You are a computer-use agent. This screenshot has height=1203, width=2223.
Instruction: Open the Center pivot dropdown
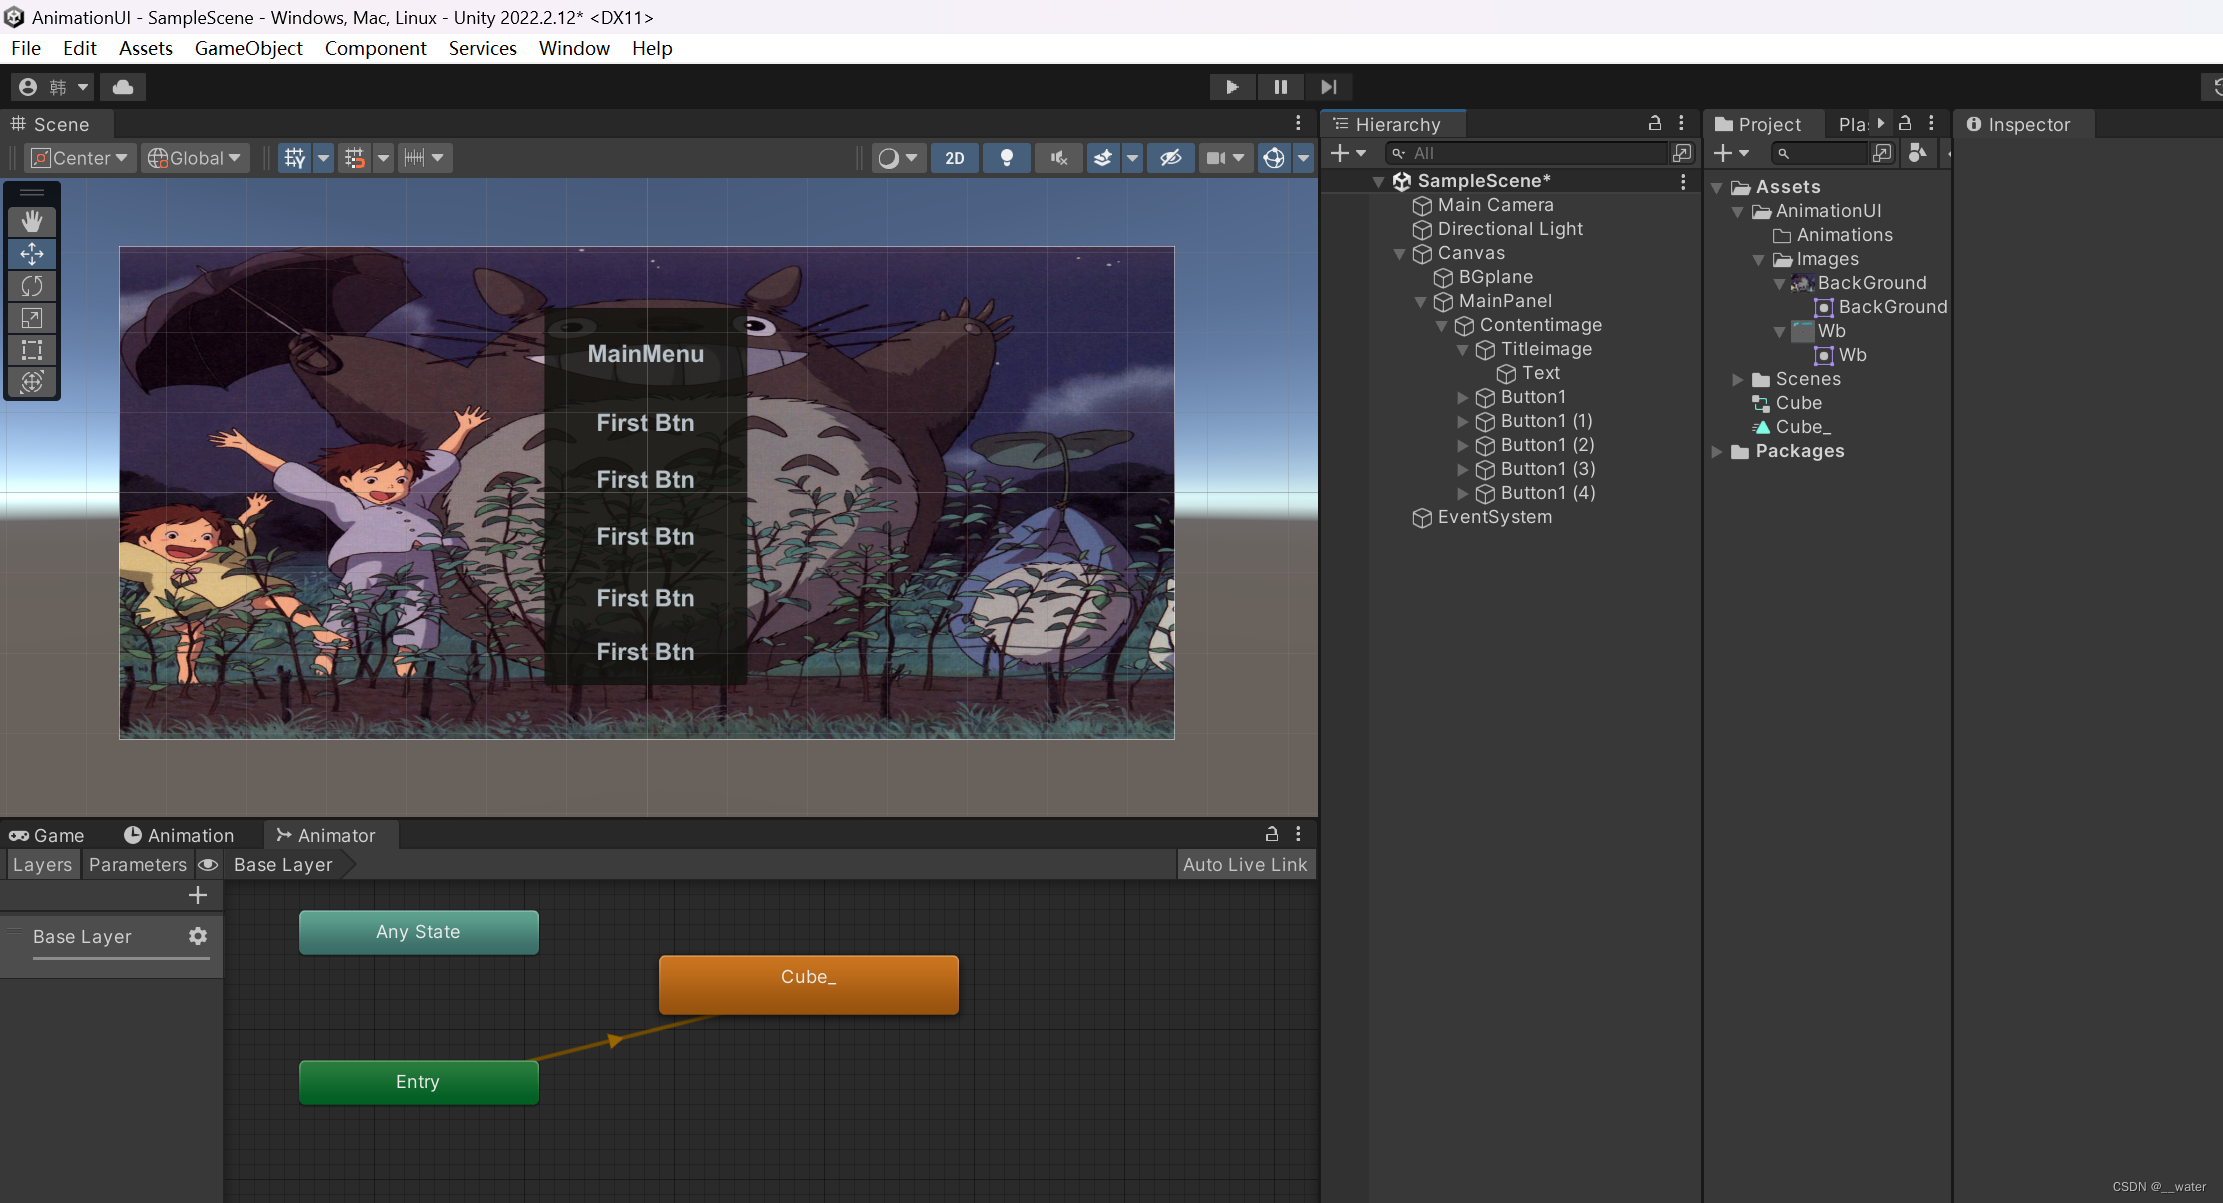(80, 158)
